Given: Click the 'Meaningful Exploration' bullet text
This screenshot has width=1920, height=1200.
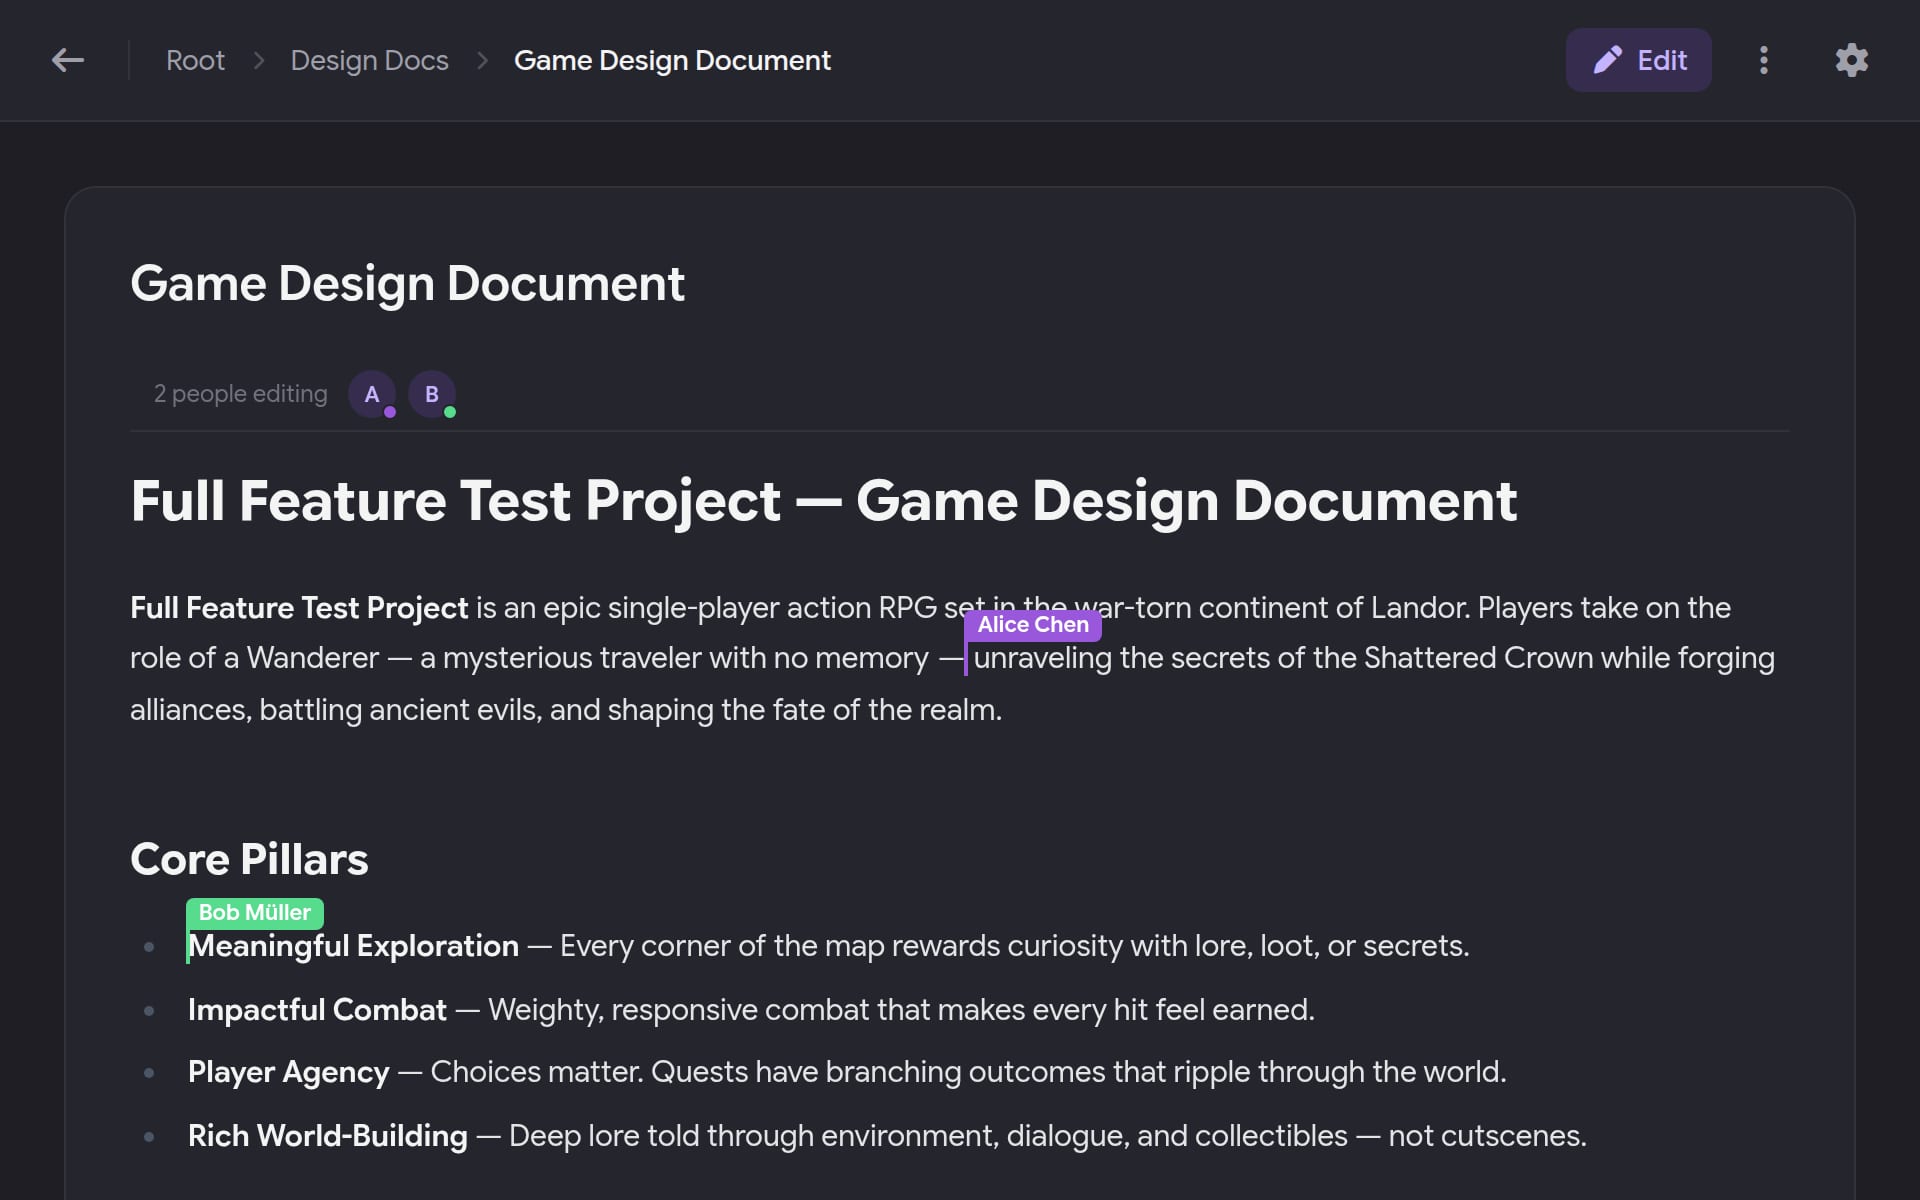Looking at the screenshot, I should click(x=354, y=946).
